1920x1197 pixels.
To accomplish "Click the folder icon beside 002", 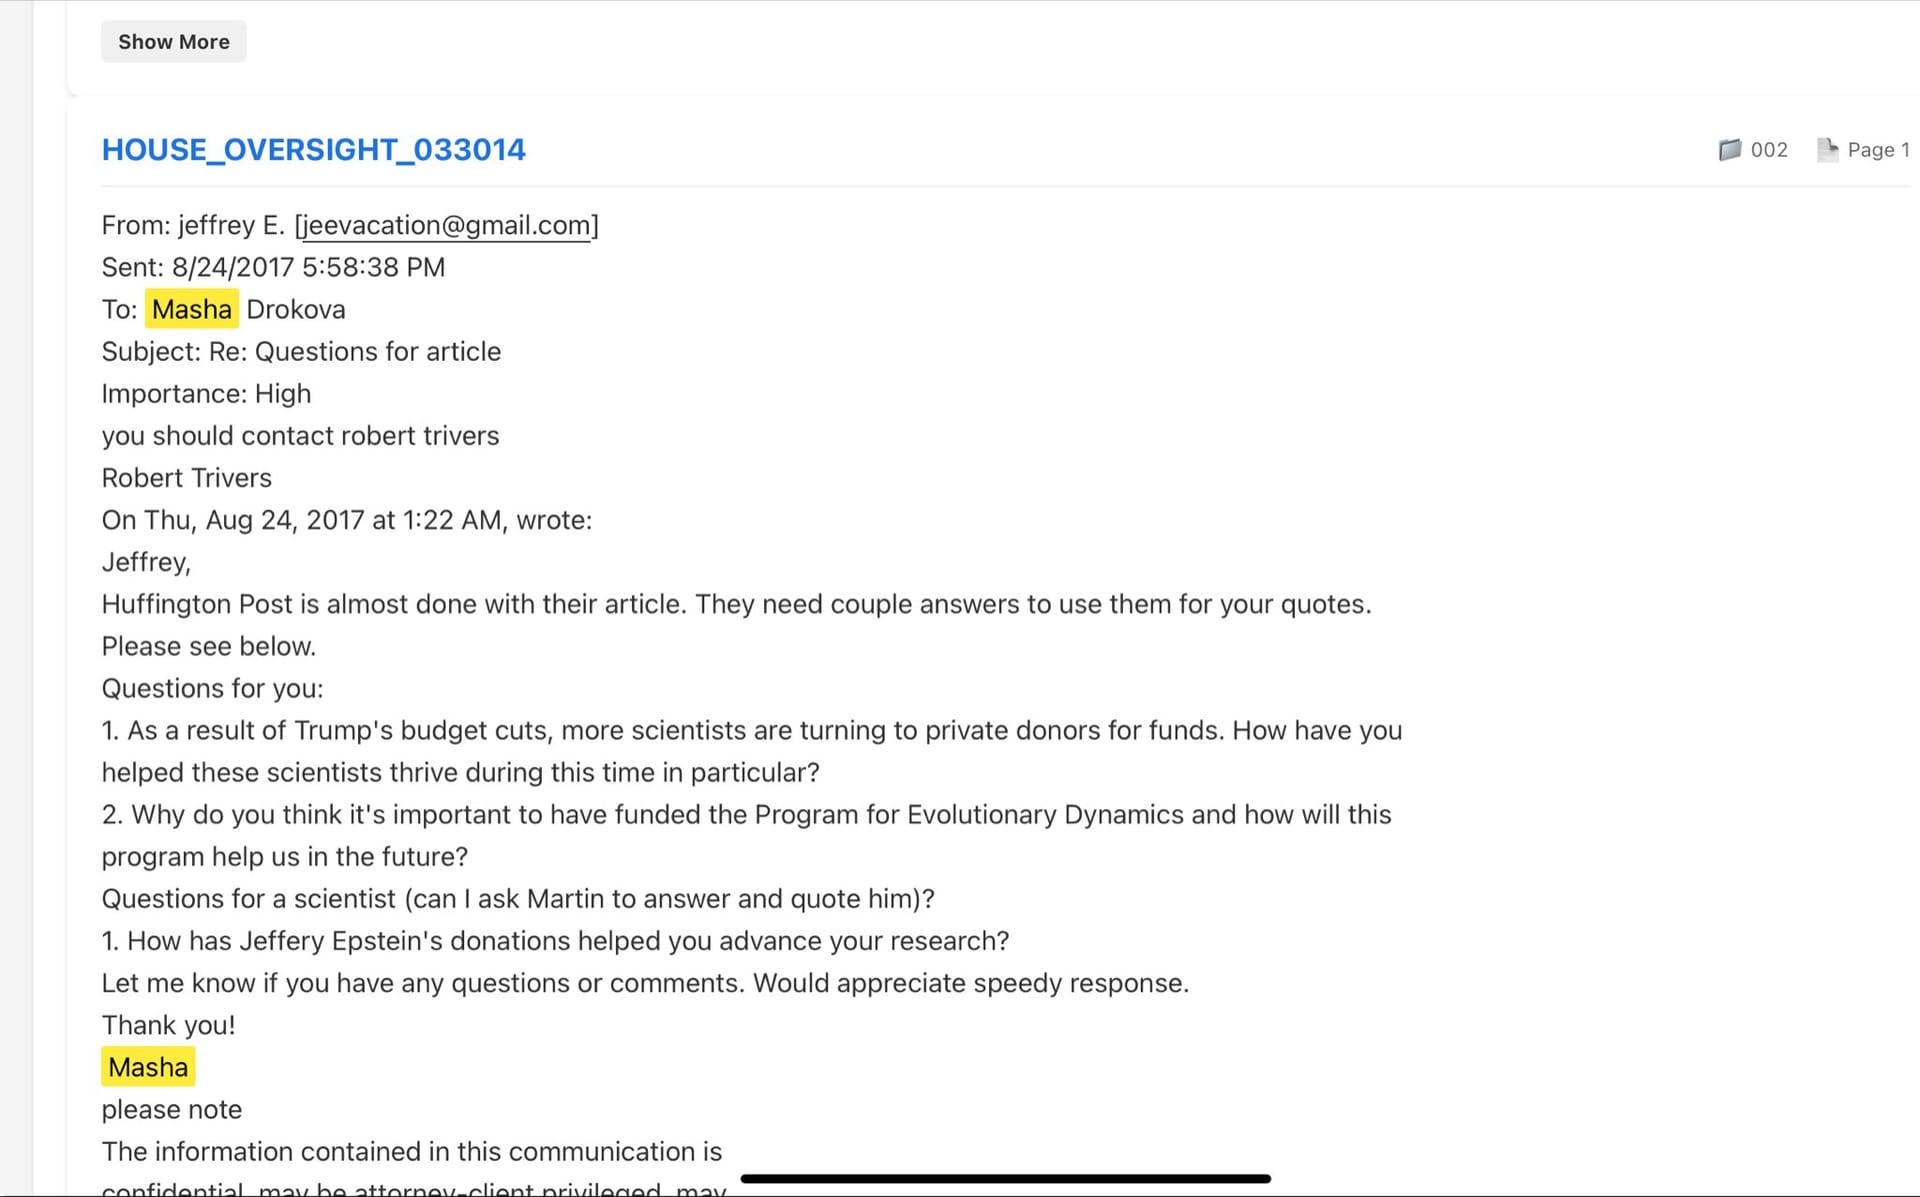I will [x=1729, y=150].
